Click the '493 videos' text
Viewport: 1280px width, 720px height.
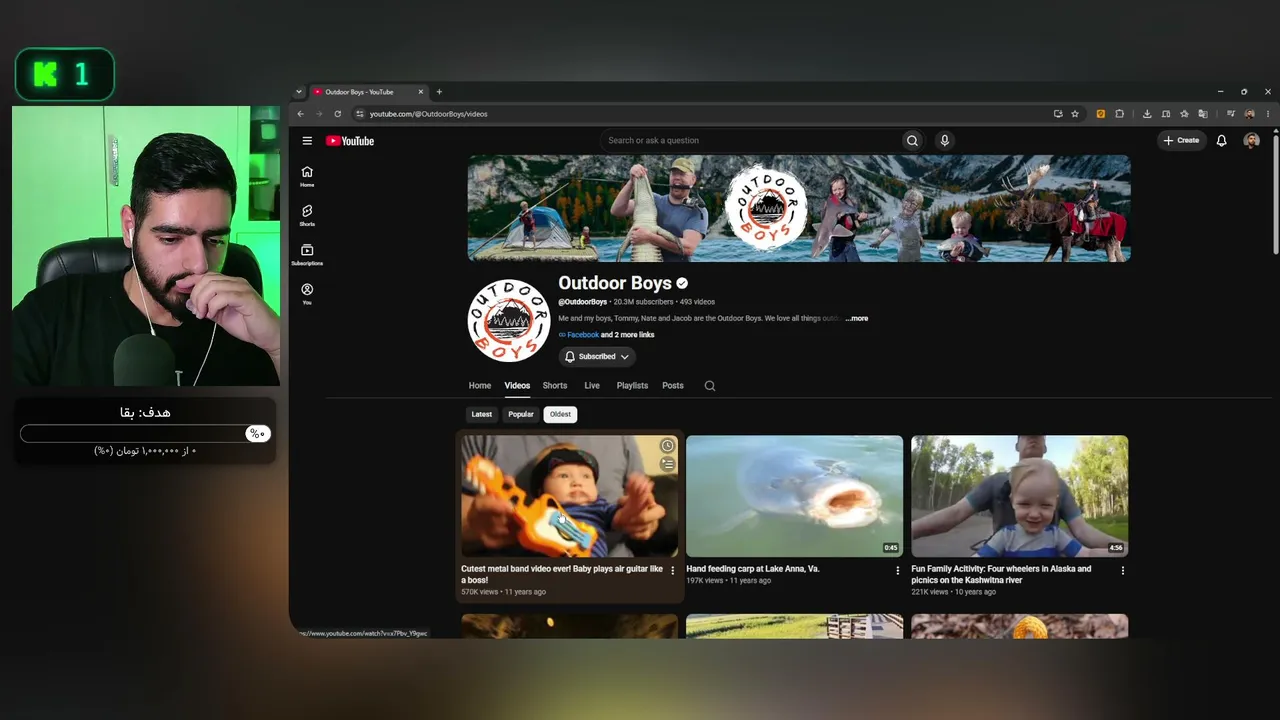click(697, 302)
